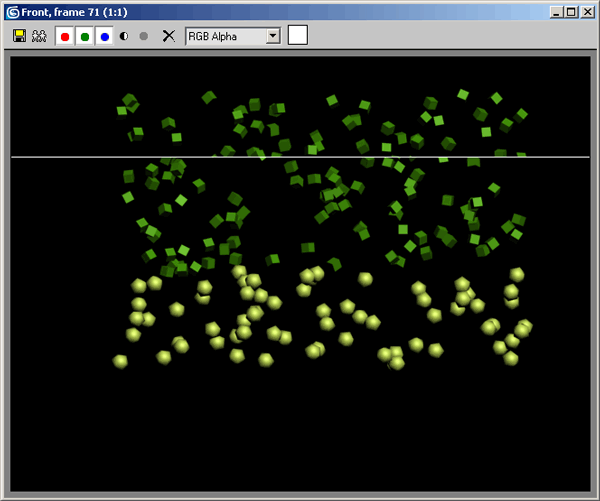Clear the rendered image with X
Screen dimensions: 600x501
[x=169, y=36]
